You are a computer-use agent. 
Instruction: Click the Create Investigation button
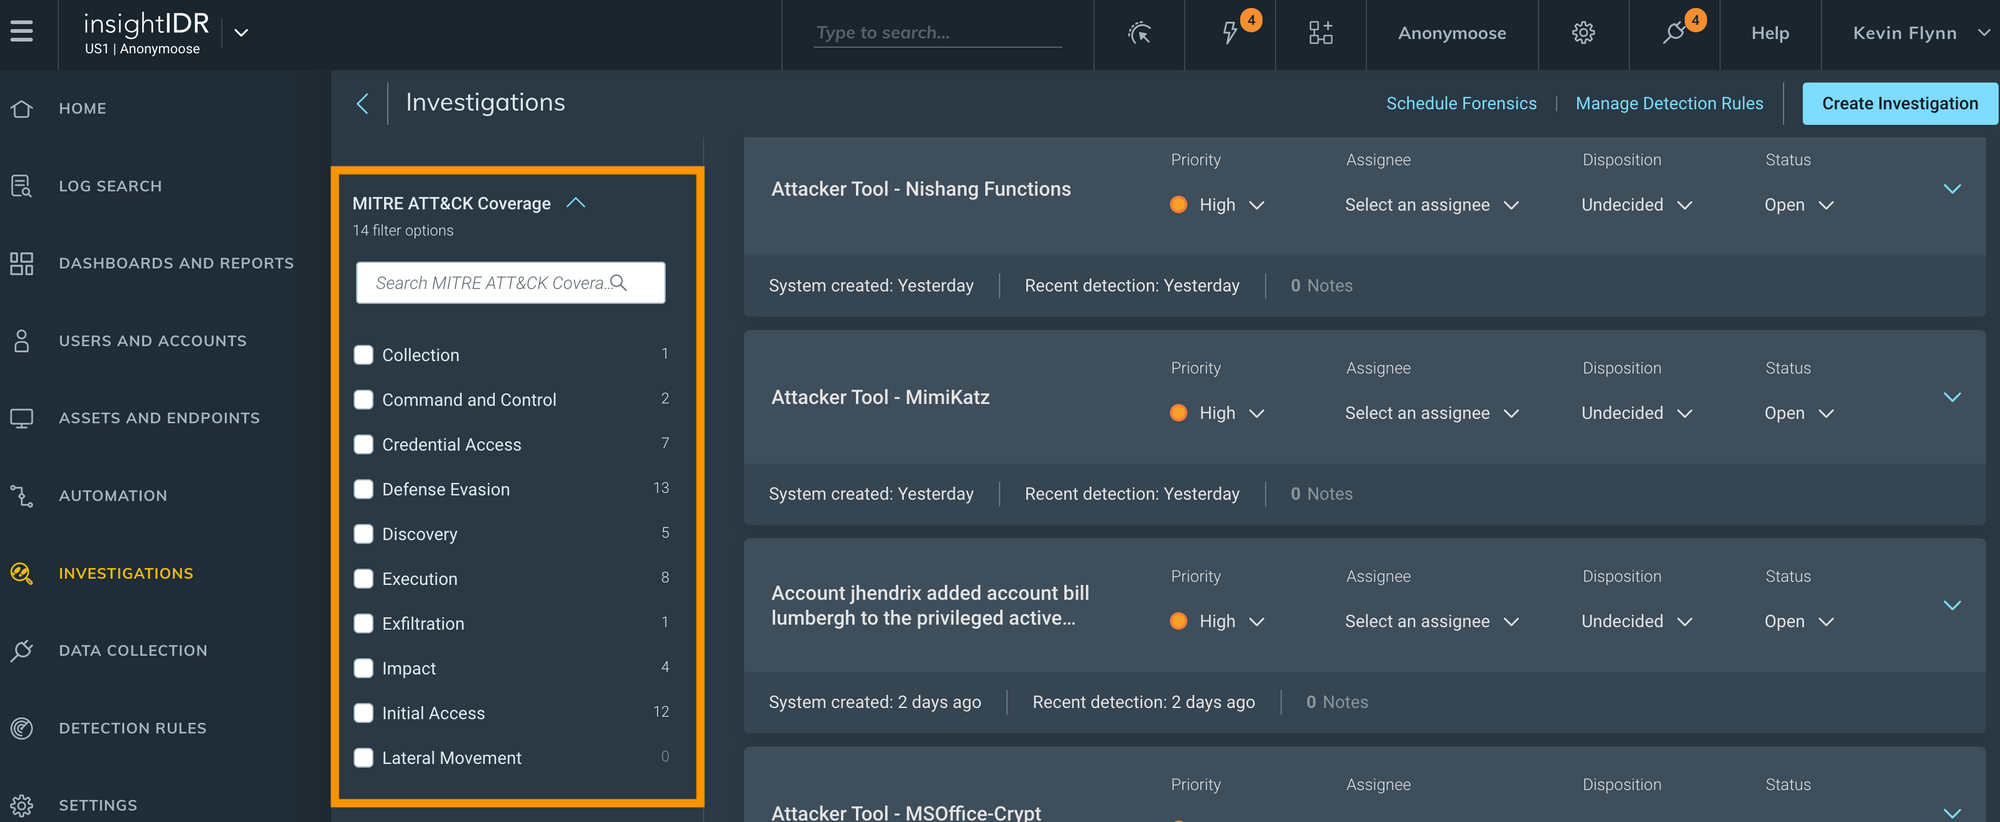[x=1899, y=104]
